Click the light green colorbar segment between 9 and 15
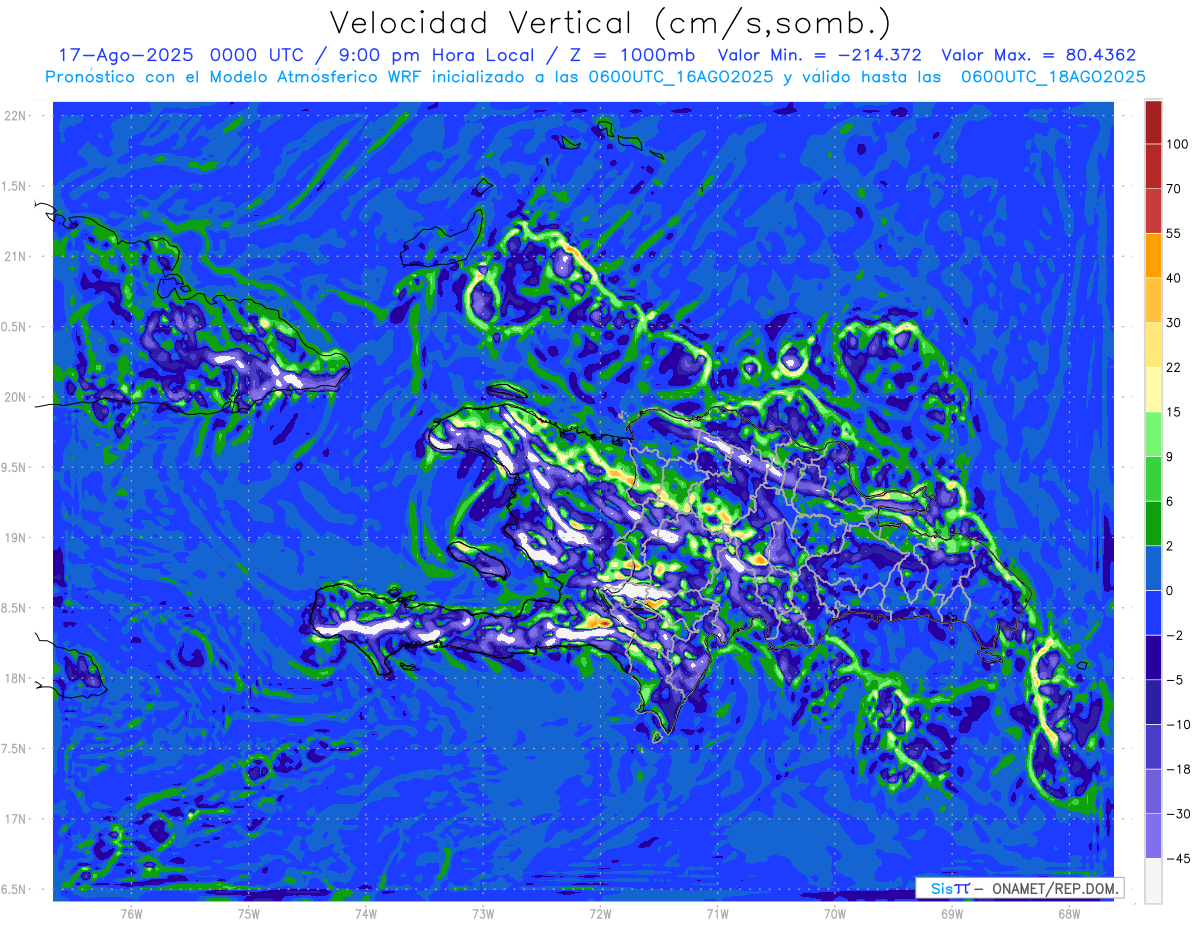The image size is (1200, 927). click(1153, 434)
